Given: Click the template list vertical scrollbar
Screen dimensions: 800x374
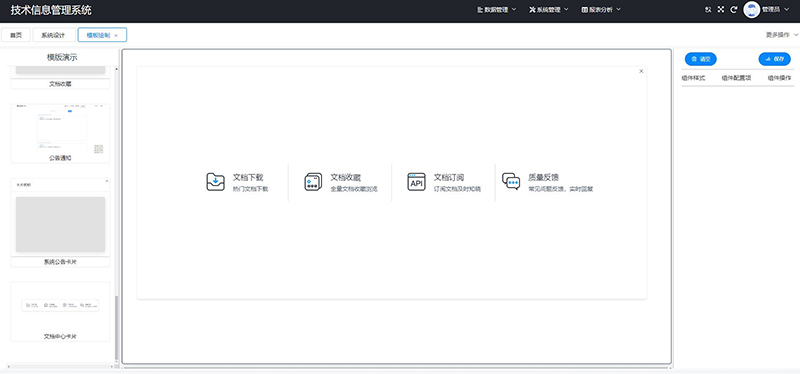Looking at the screenshot, I should [x=116, y=327].
